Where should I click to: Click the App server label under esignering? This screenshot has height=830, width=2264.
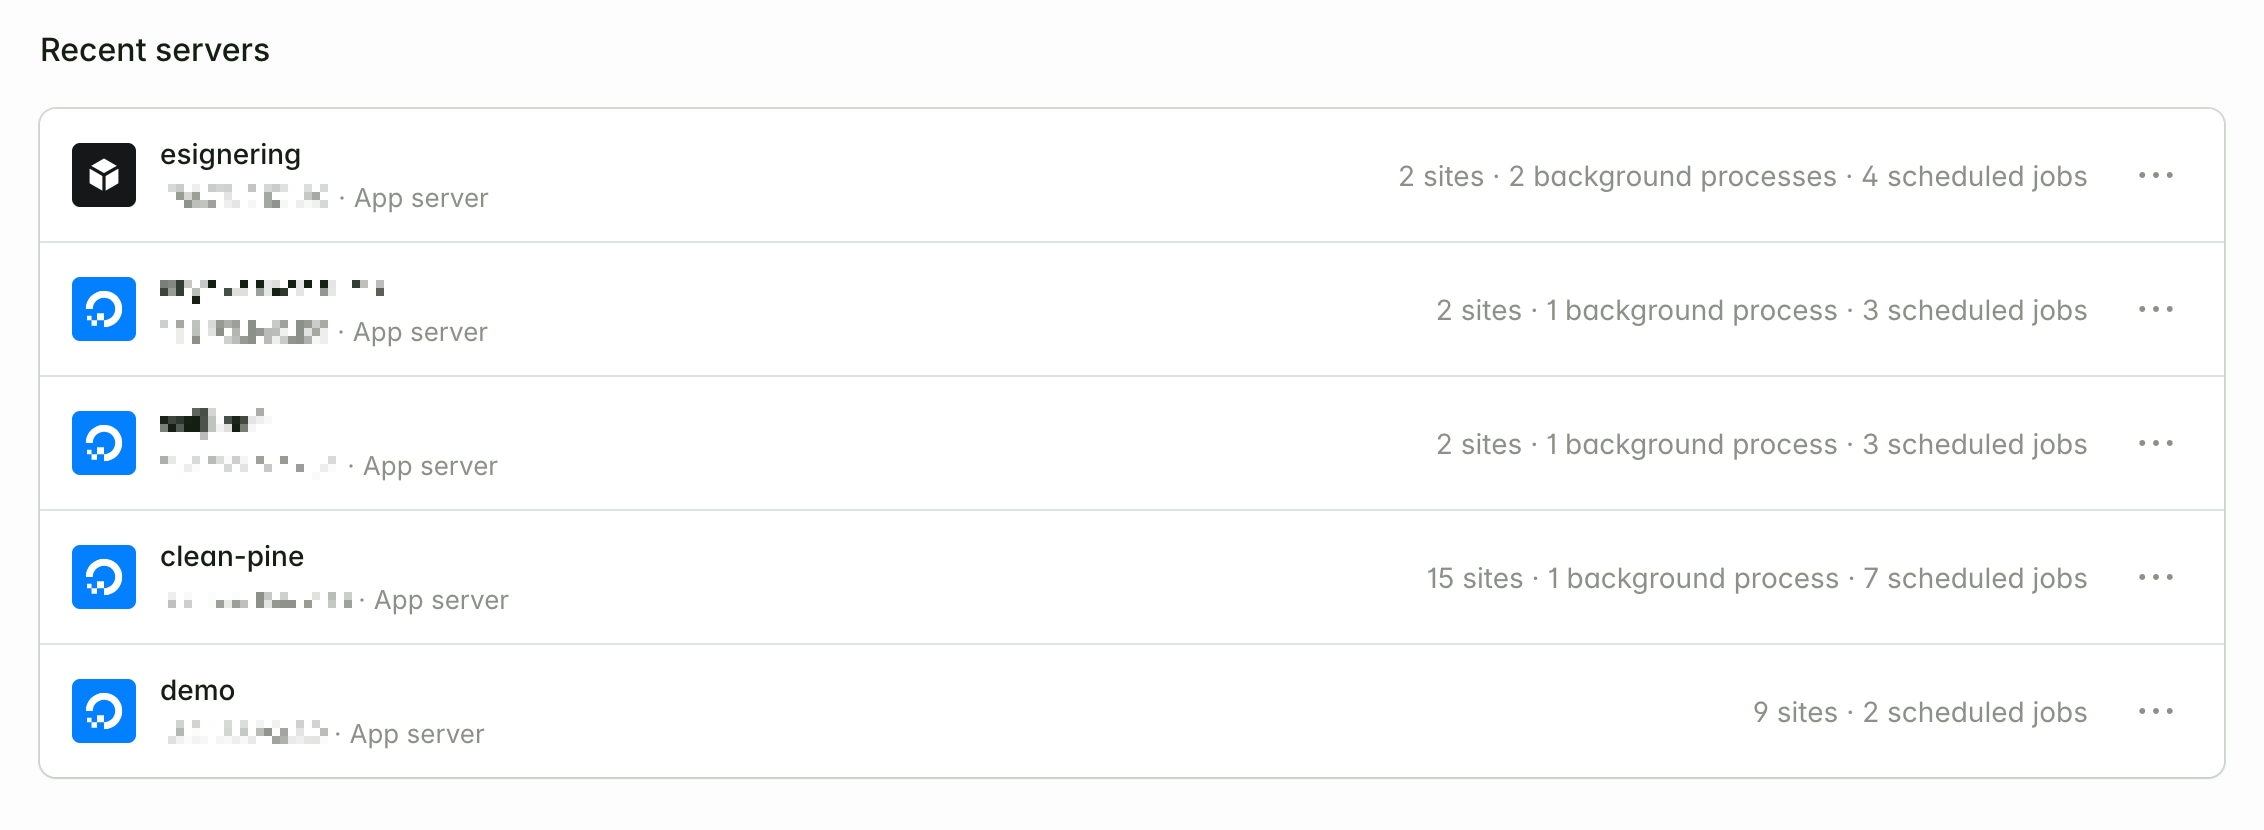click(421, 199)
